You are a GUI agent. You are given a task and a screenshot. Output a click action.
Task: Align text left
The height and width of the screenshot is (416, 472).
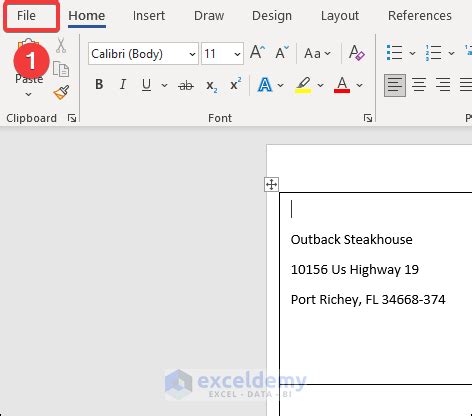click(395, 85)
